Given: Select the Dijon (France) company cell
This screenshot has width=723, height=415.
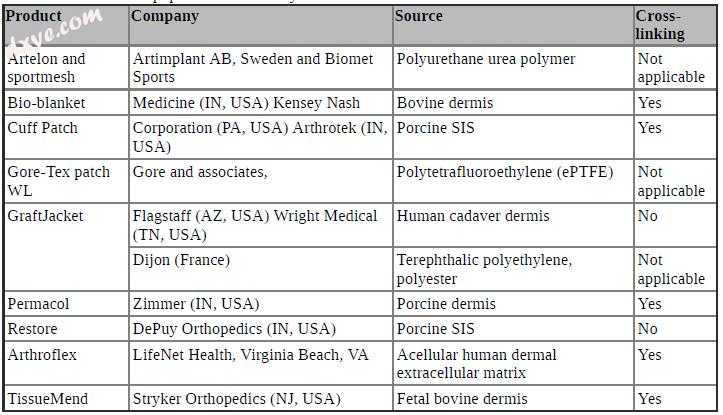Looking at the screenshot, I should (261, 269).
